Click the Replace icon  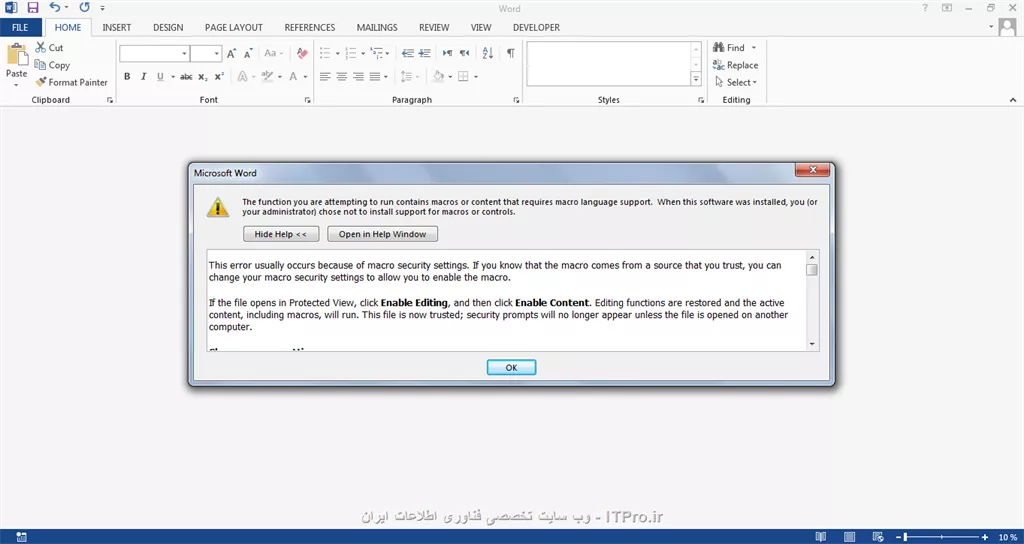pyautogui.click(x=718, y=65)
